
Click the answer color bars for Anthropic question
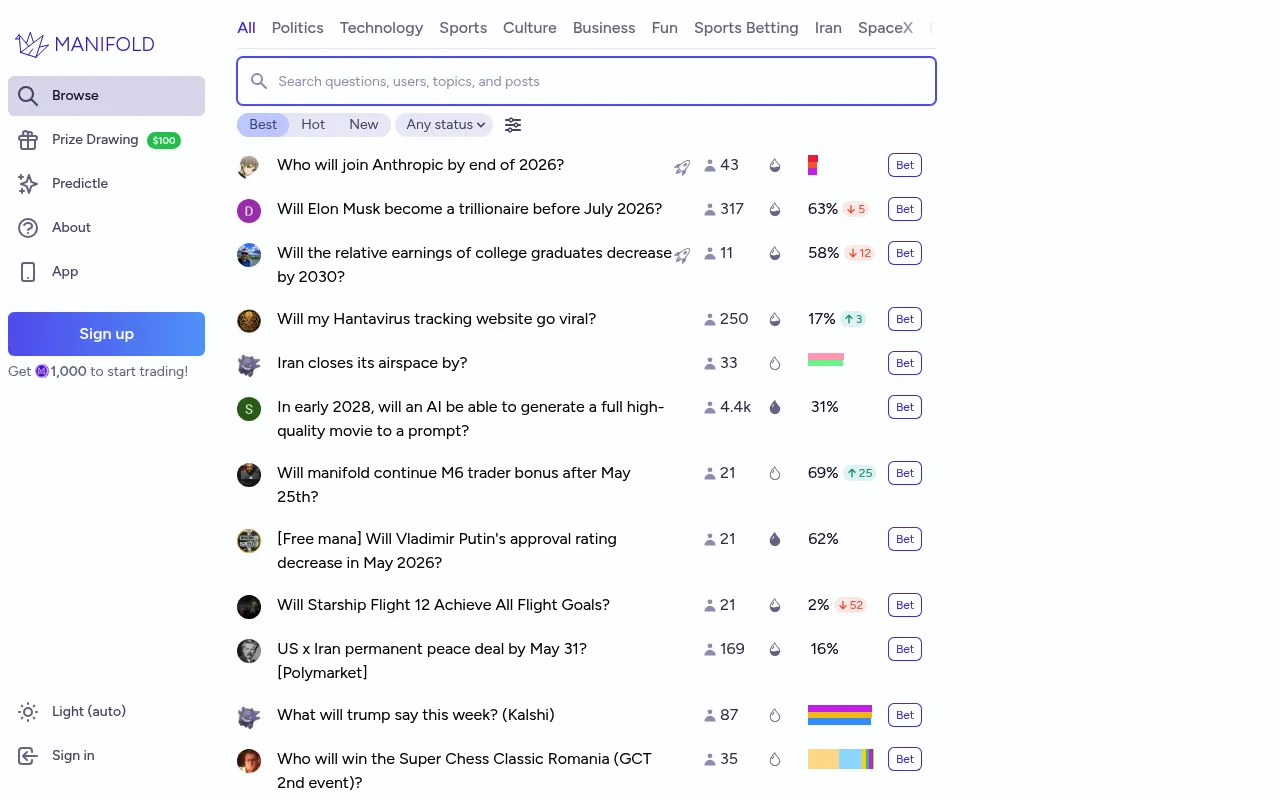pyautogui.click(x=813, y=165)
